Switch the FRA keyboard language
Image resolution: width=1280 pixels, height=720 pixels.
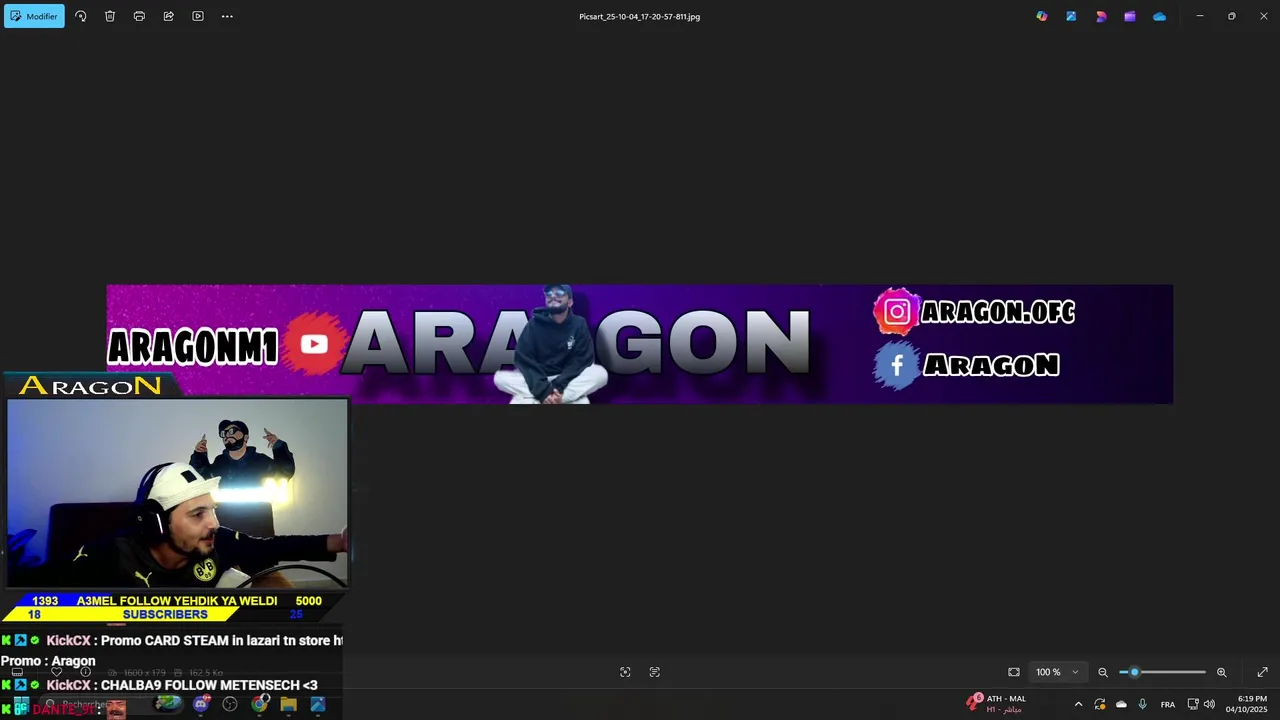point(1167,704)
